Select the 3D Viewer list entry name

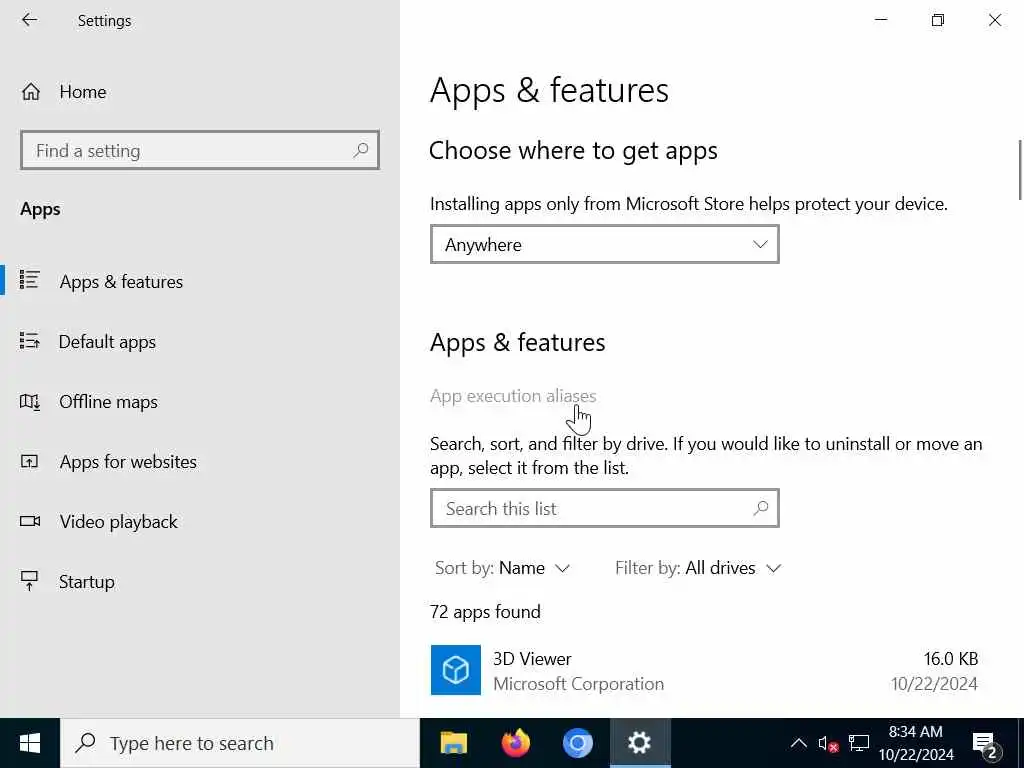(532, 659)
